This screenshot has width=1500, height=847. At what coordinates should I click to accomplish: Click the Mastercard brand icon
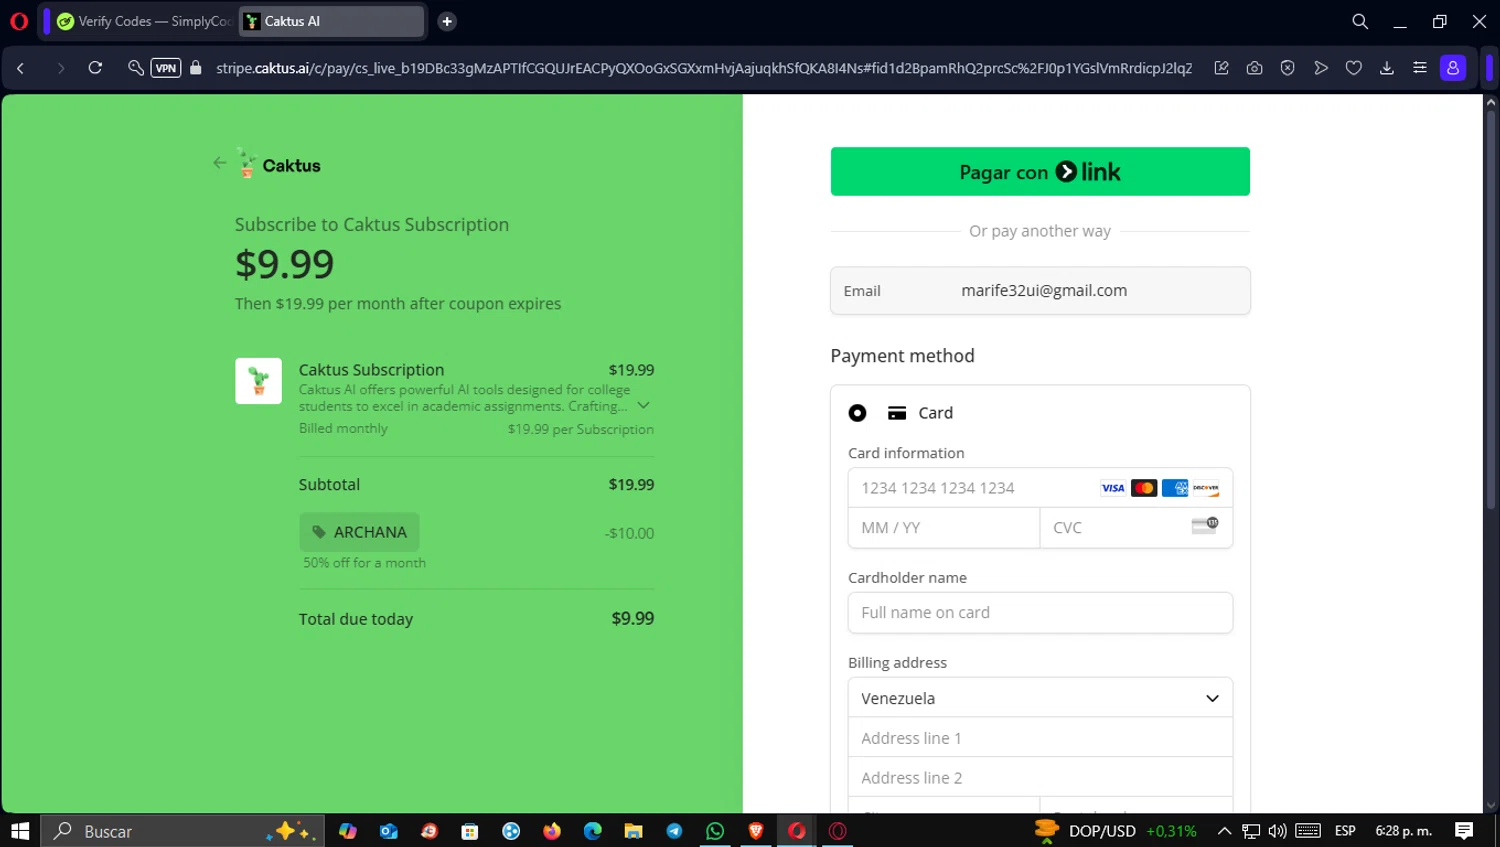1144,488
